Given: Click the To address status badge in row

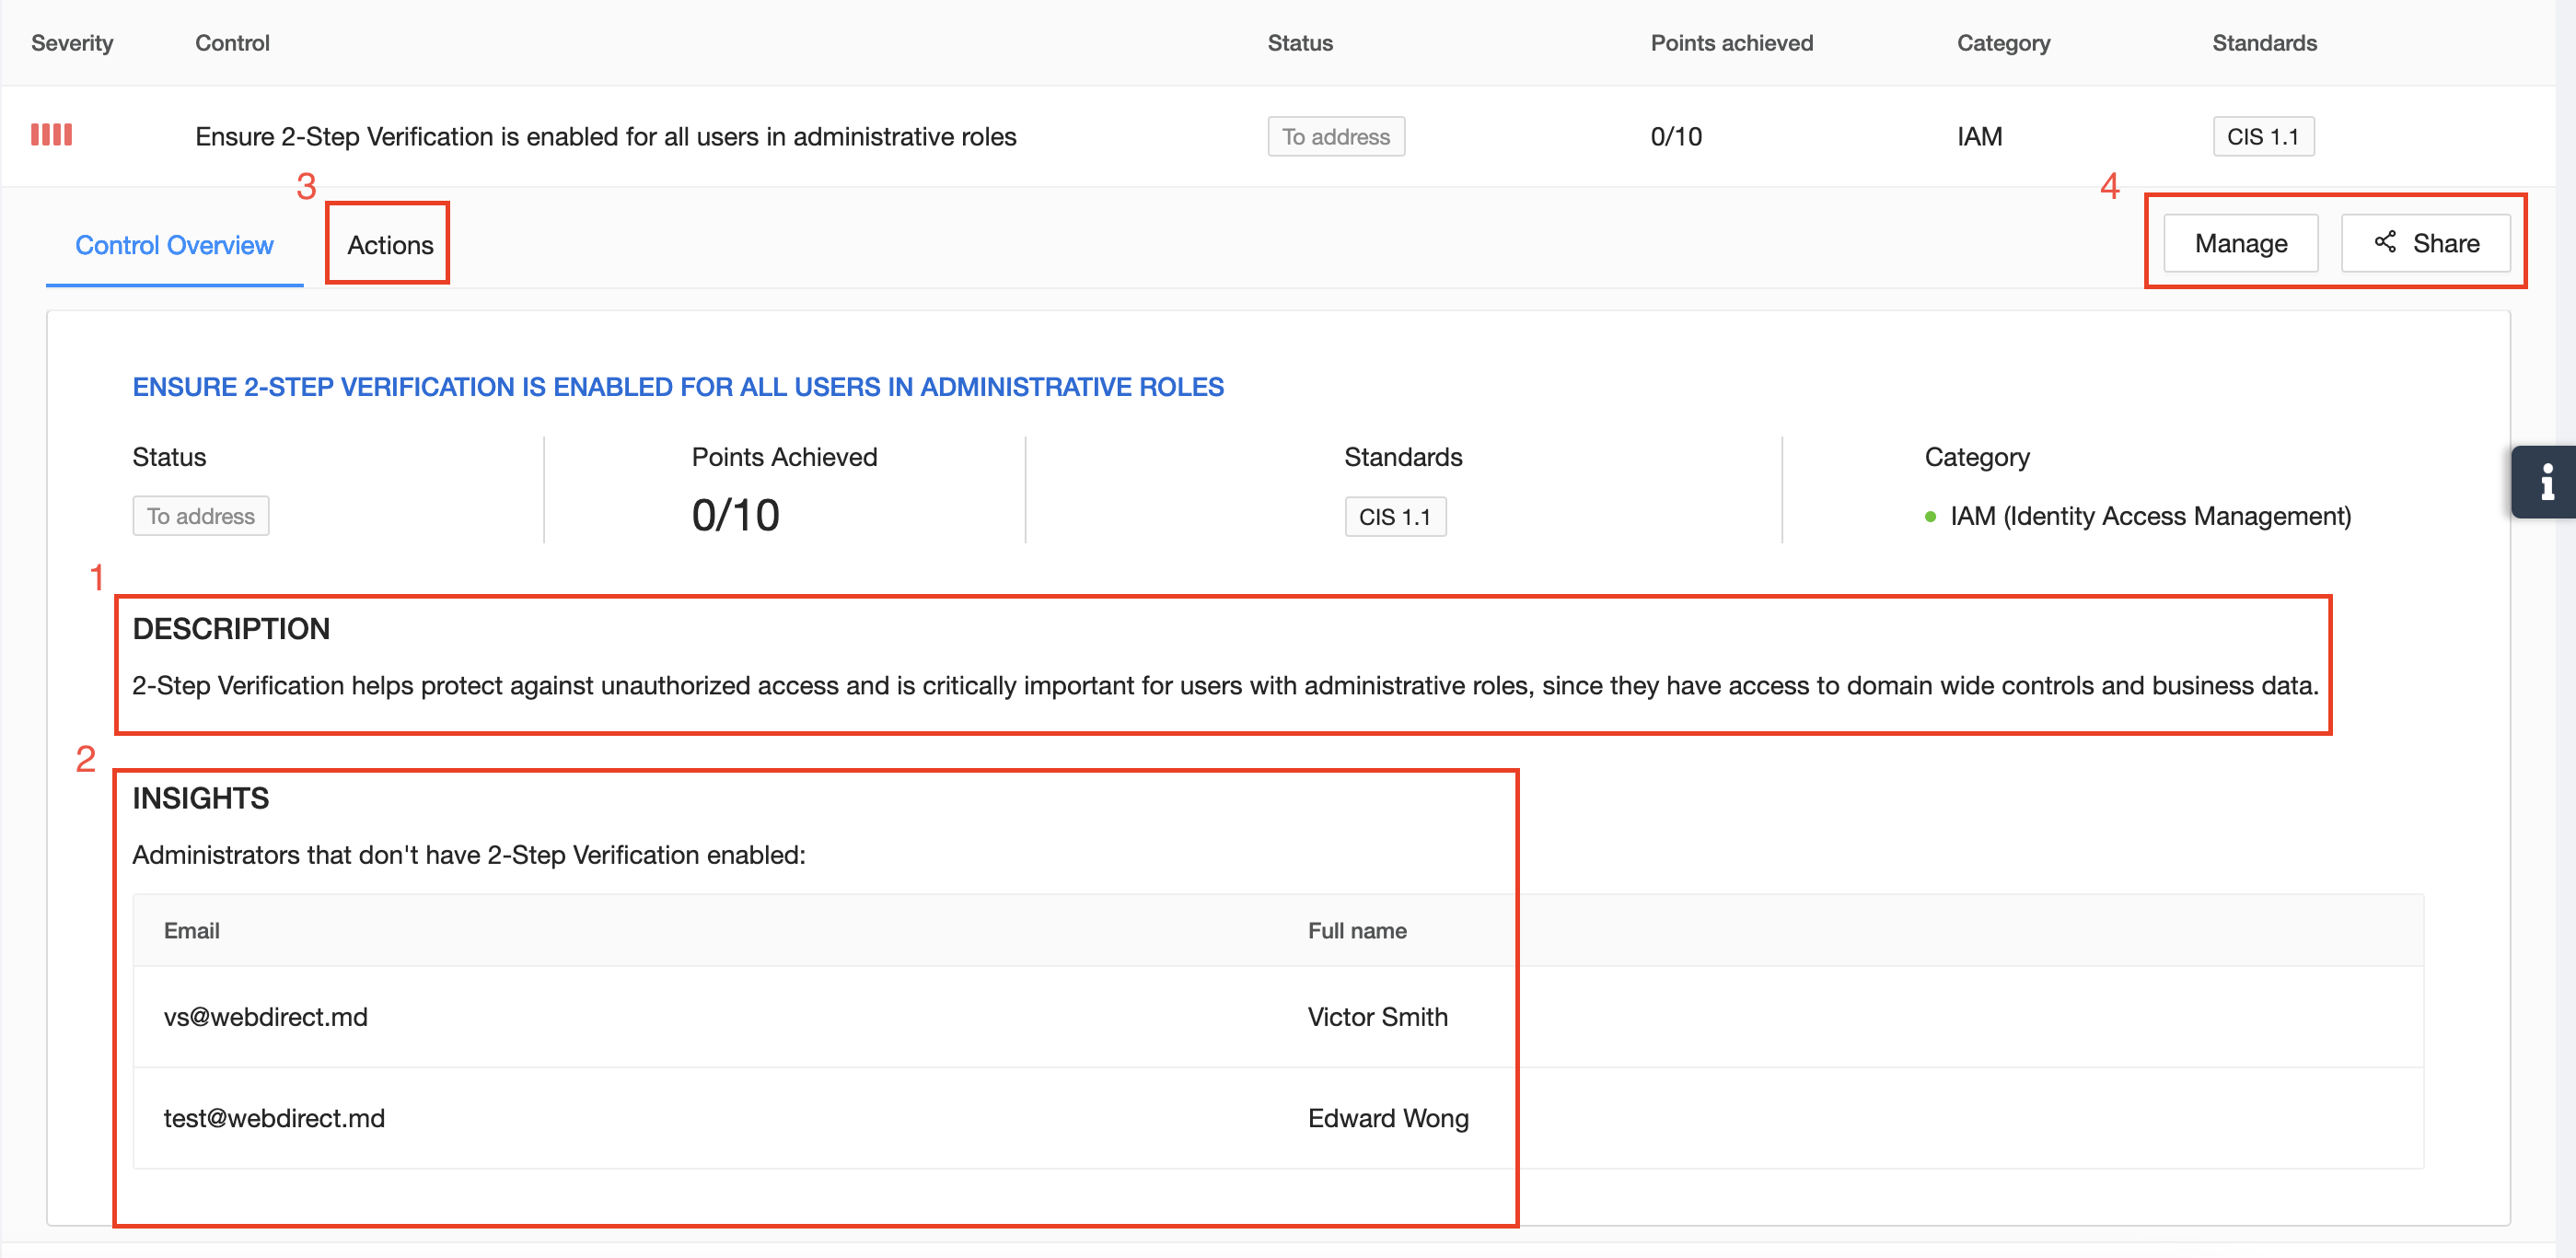Looking at the screenshot, I should [1335, 137].
